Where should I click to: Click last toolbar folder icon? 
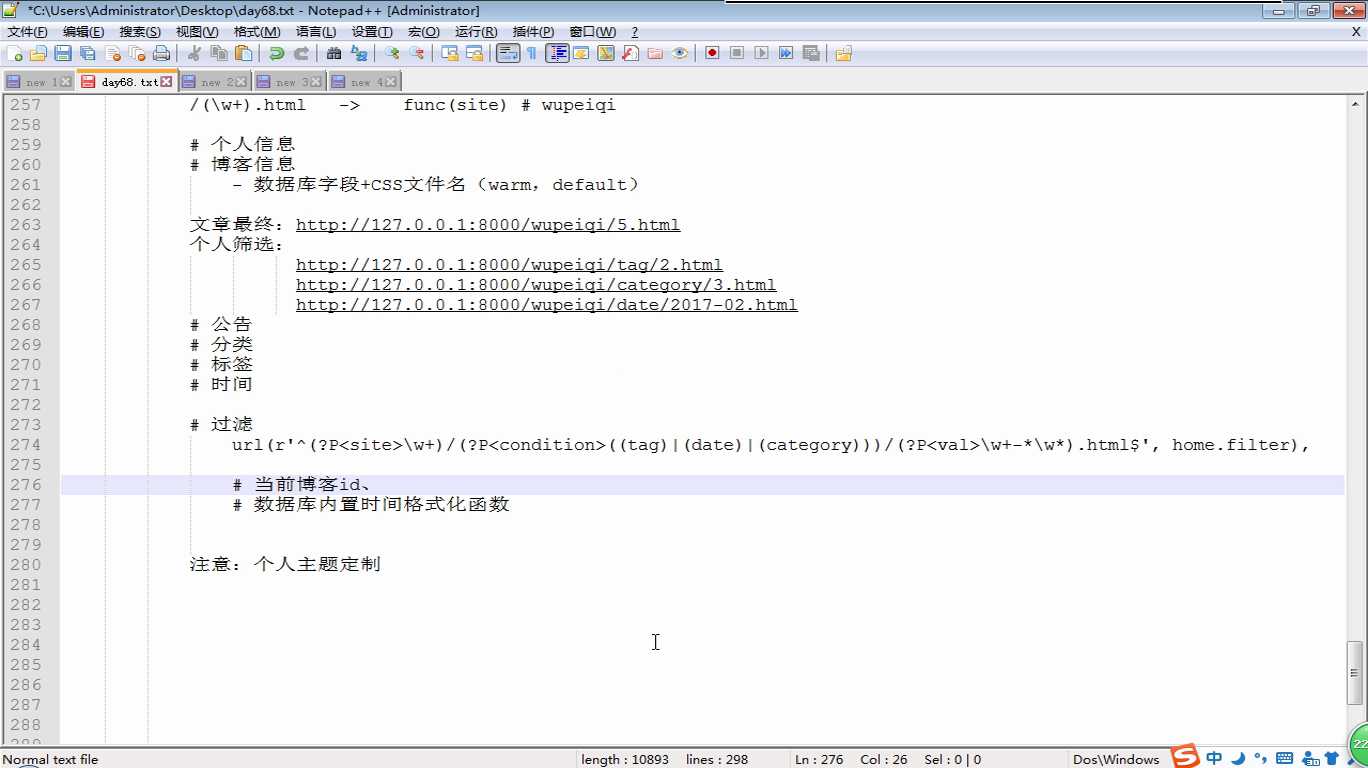844,53
